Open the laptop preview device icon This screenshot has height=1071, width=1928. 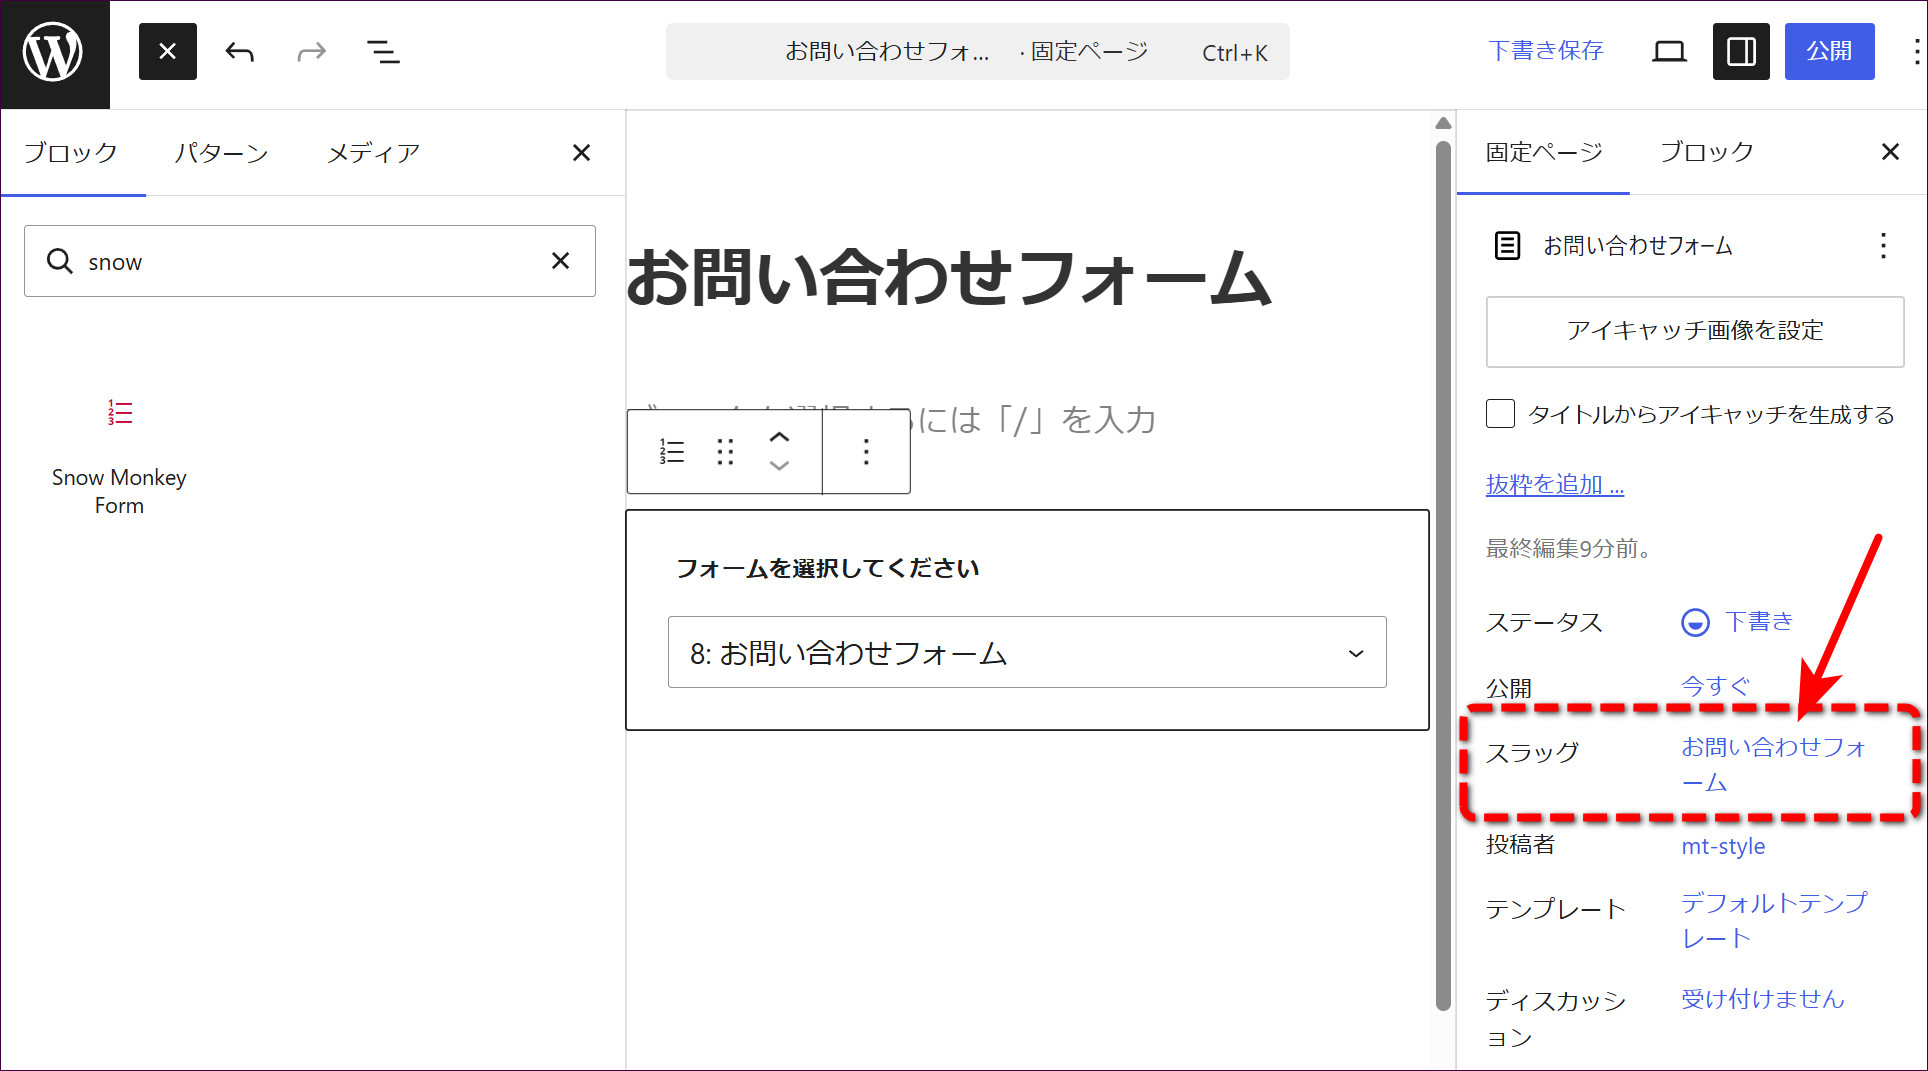1669,52
